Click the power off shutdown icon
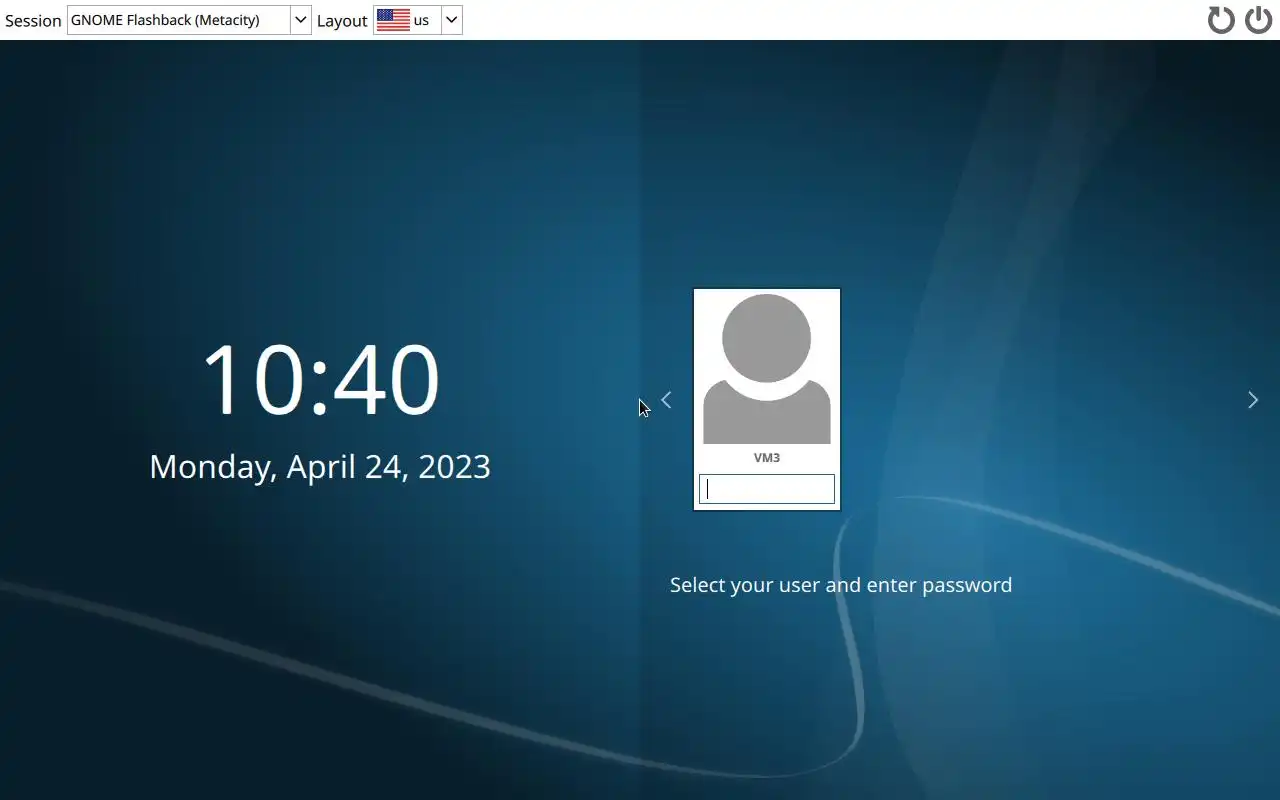 coord(1258,20)
